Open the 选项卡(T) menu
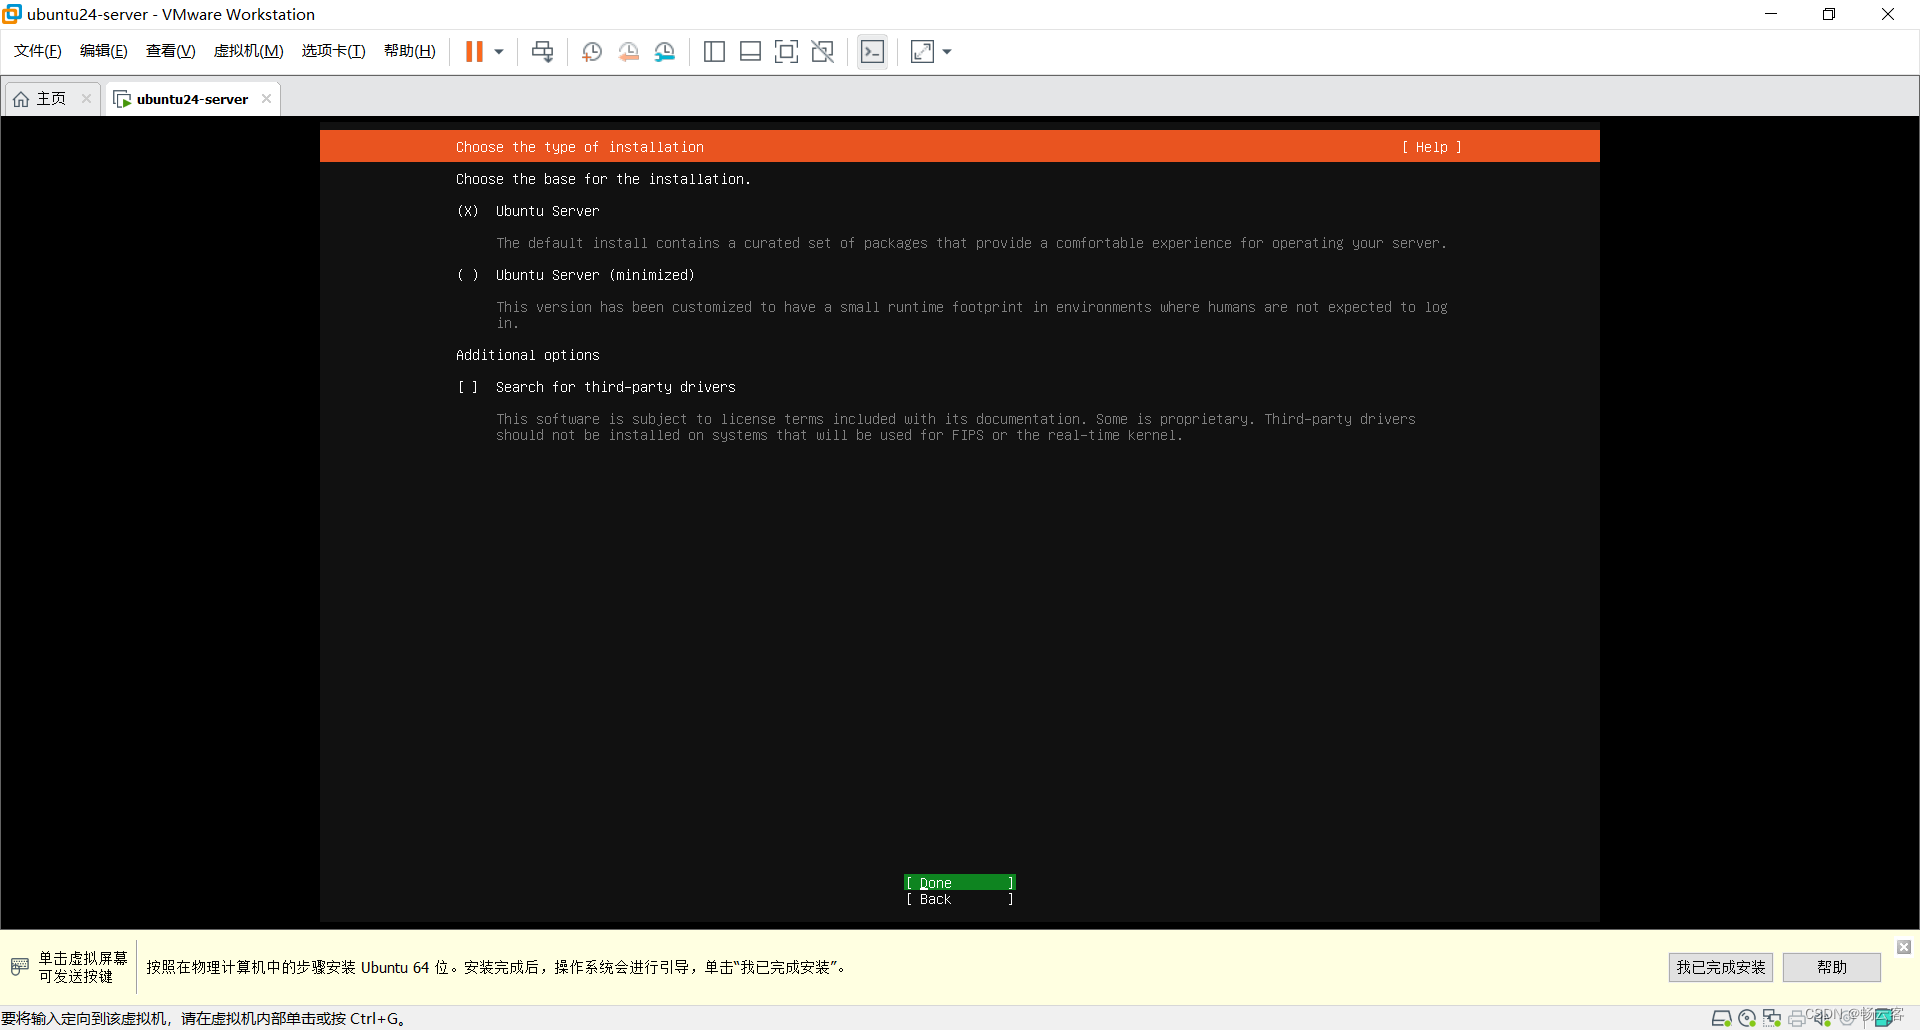Viewport: 1920px width, 1030px height. click(x=334, y=51)
